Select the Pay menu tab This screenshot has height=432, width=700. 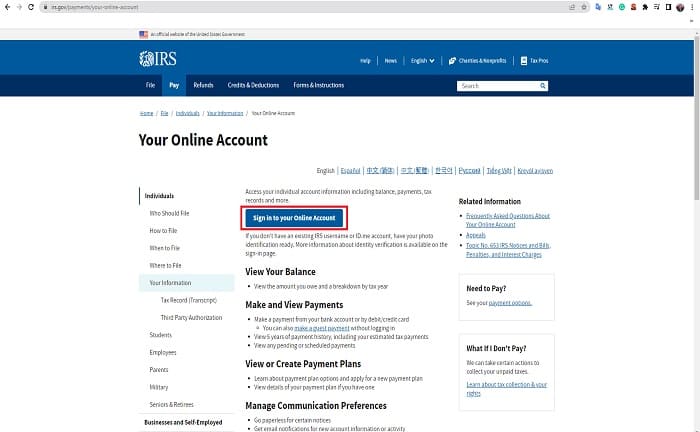click(174, 85)
